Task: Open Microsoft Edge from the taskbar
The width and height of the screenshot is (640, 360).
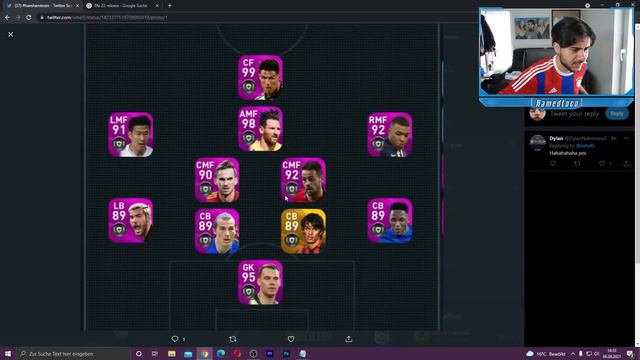Action: pos(221,353)
